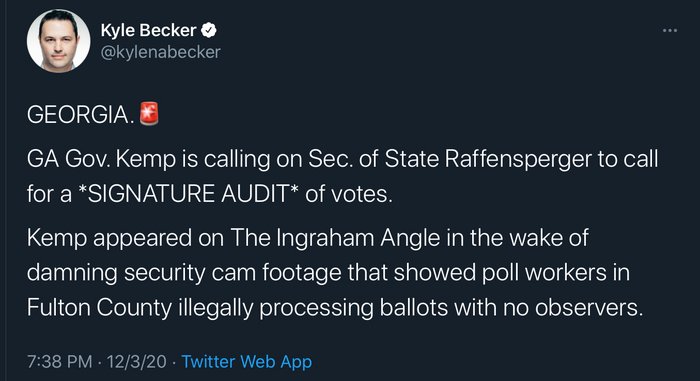Click the GEORGIA. heading text
Viewport: 700px width, 381px height.
(x=80, y=115)
